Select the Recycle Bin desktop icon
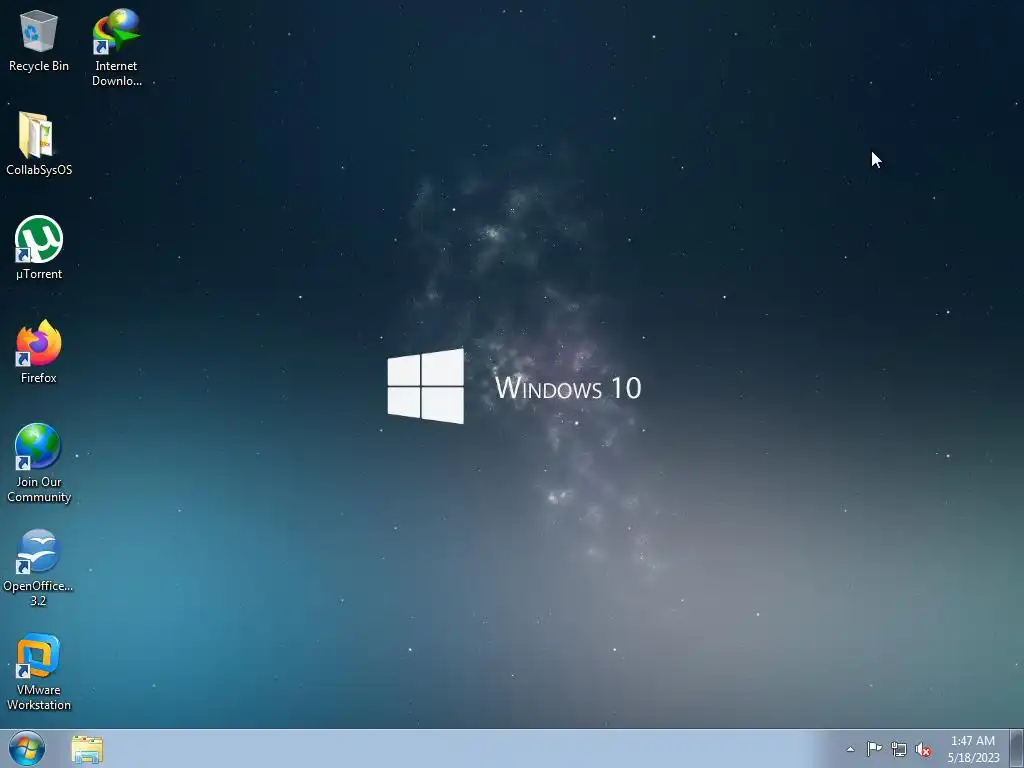This screenshot has width=1024, height=768. 39,40
